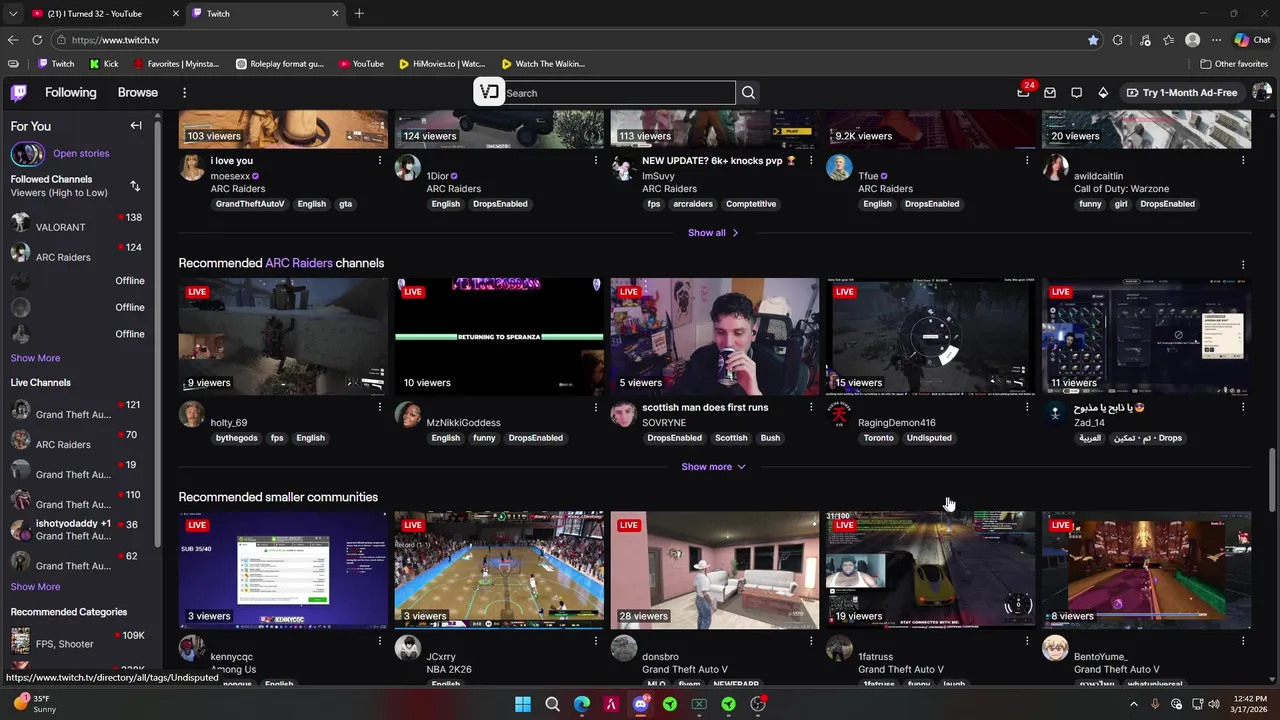Open options for holty_69 stream card
Viewport: 1280px width, 720px height.
coord(379,407)
